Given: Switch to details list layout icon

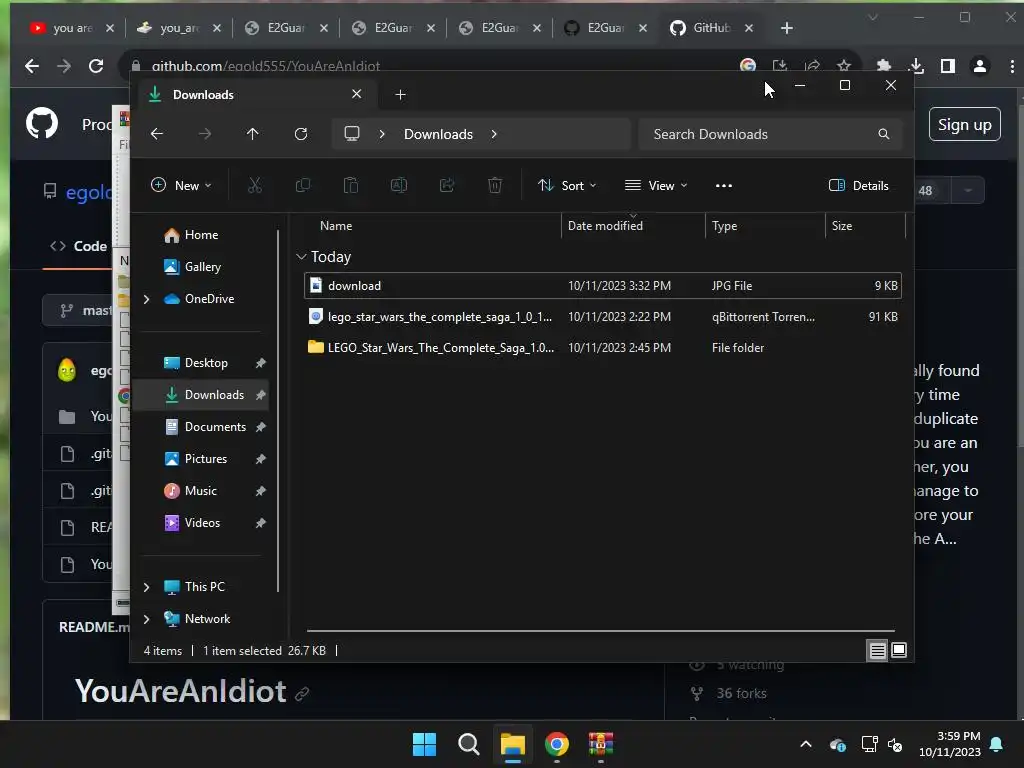Looking at the screenshot, I should (x=877, y=650).
